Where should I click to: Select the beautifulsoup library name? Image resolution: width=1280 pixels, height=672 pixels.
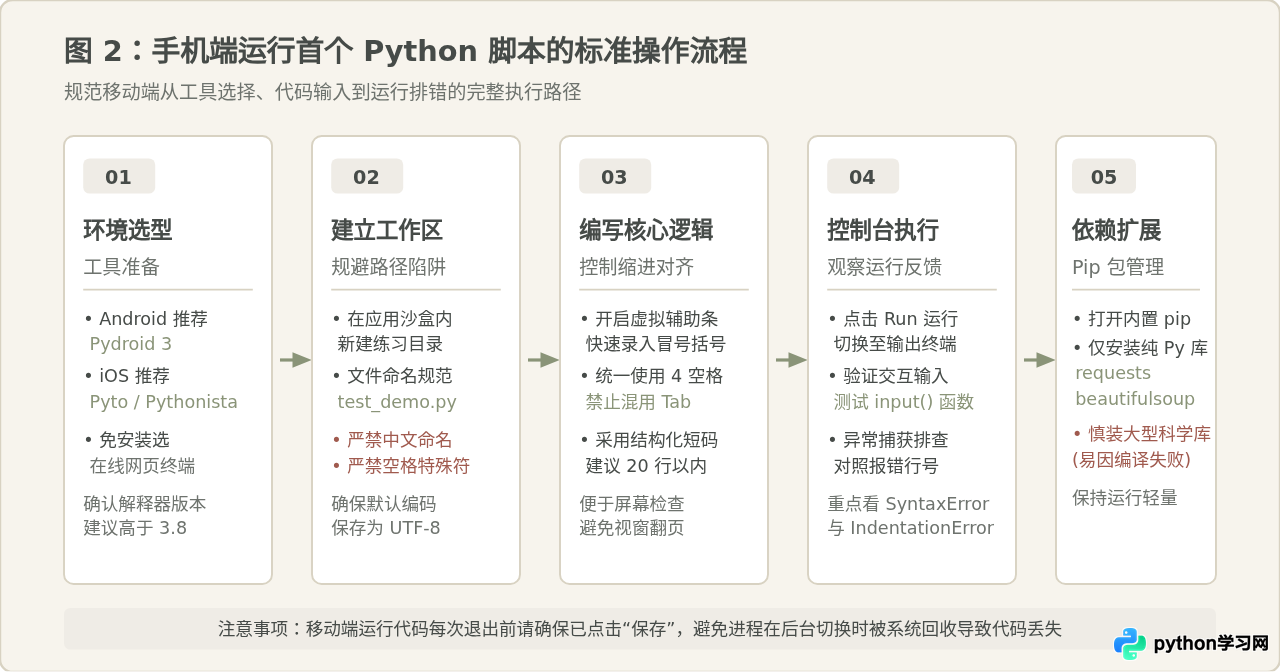[x=1135, y=399]
